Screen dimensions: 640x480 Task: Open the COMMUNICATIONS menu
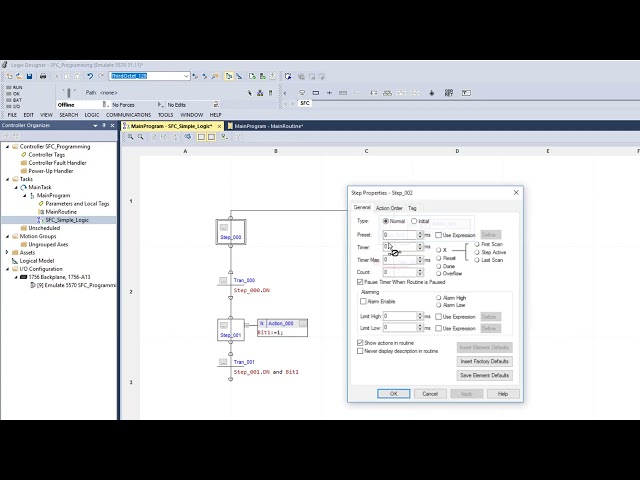coord(129,115)
